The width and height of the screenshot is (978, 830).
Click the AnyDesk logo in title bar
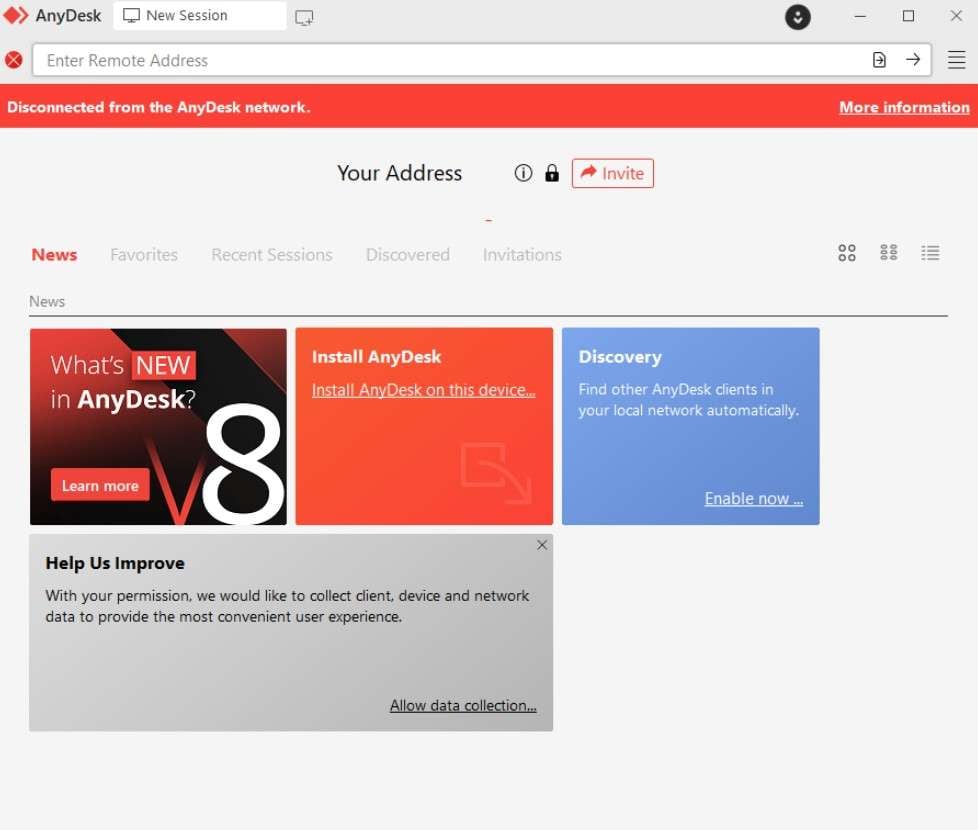click(16, 16)
